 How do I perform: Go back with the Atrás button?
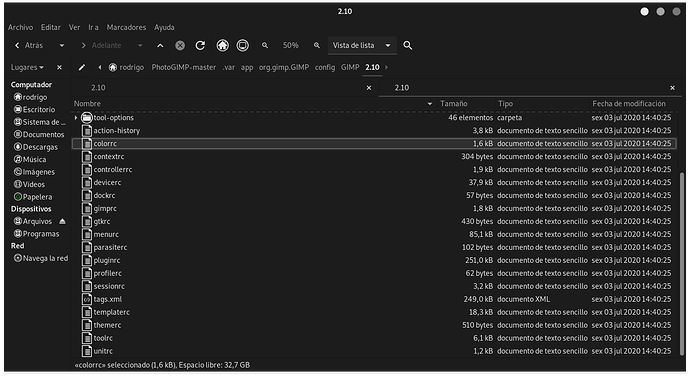click(x=29, y=45)
